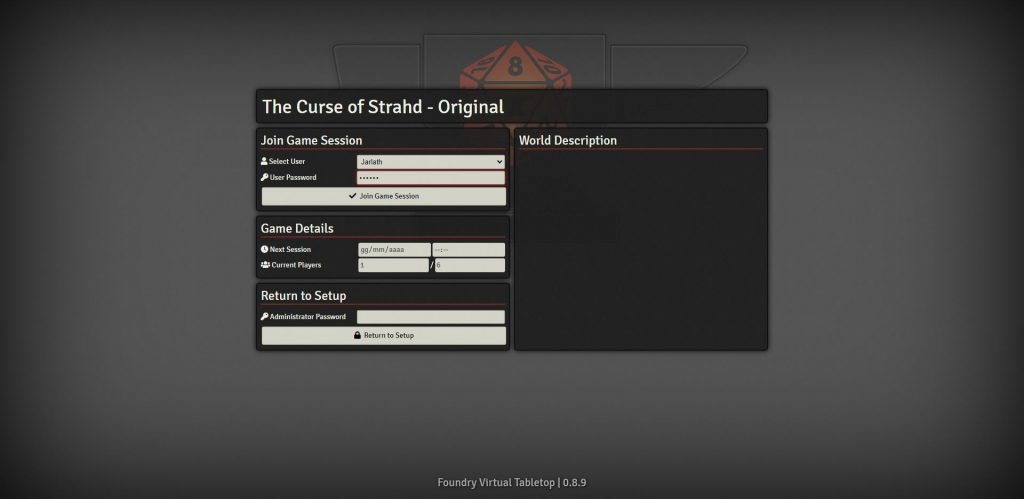Screen dimensions: 1024x499
Task: Click the current players count field
Action: (x=393, y=265)
